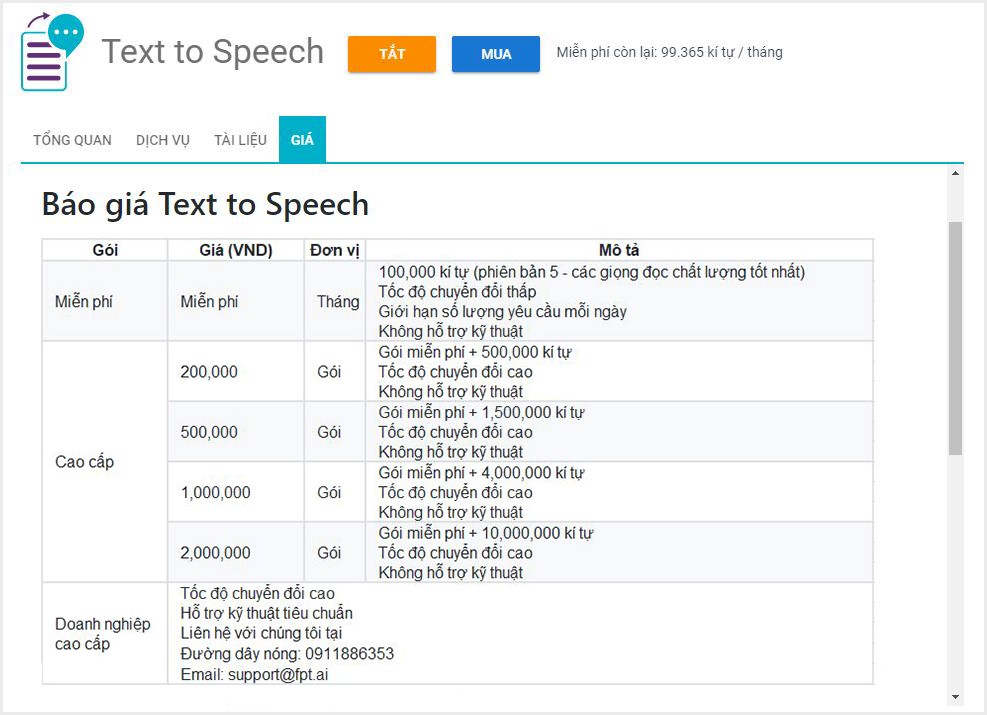Go to the TÀI LIỆU tab
Viewport: 987px width, 715px height.
240,140
